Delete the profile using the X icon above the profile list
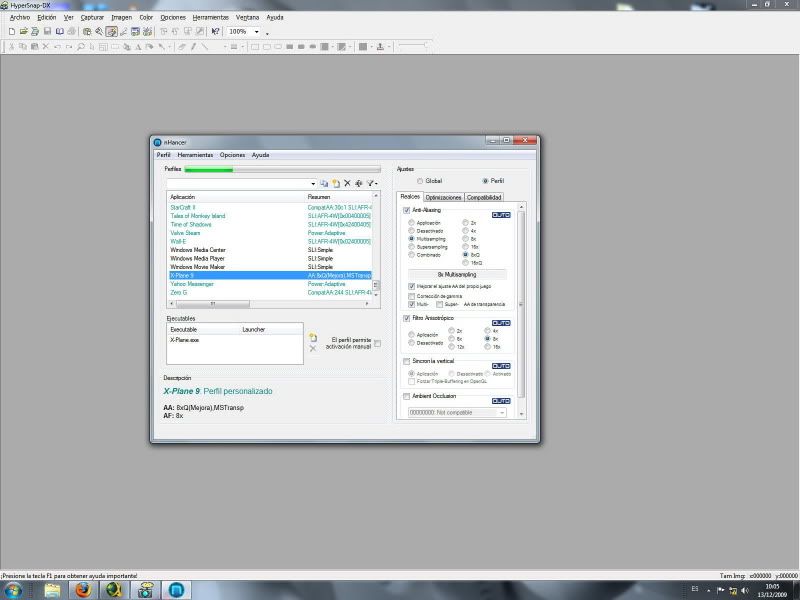800x600 pixels. pos(347,183)
